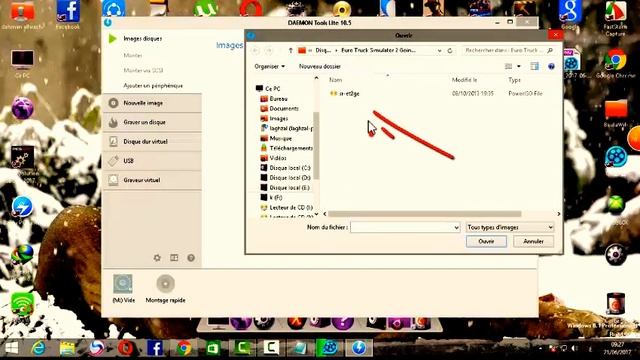
Task: Click DAEMON Tools taskbar icon
Action: click(x=359, y=348)
